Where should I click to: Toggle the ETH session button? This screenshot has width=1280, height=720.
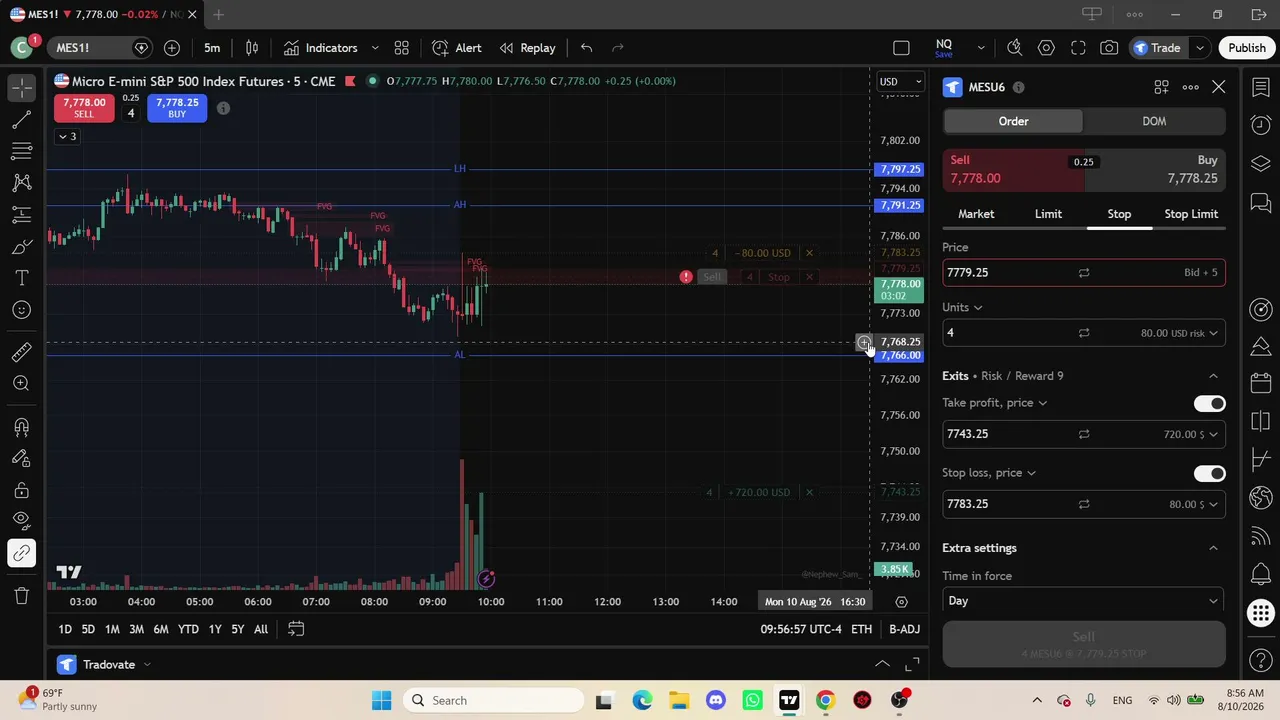[861, 629]
